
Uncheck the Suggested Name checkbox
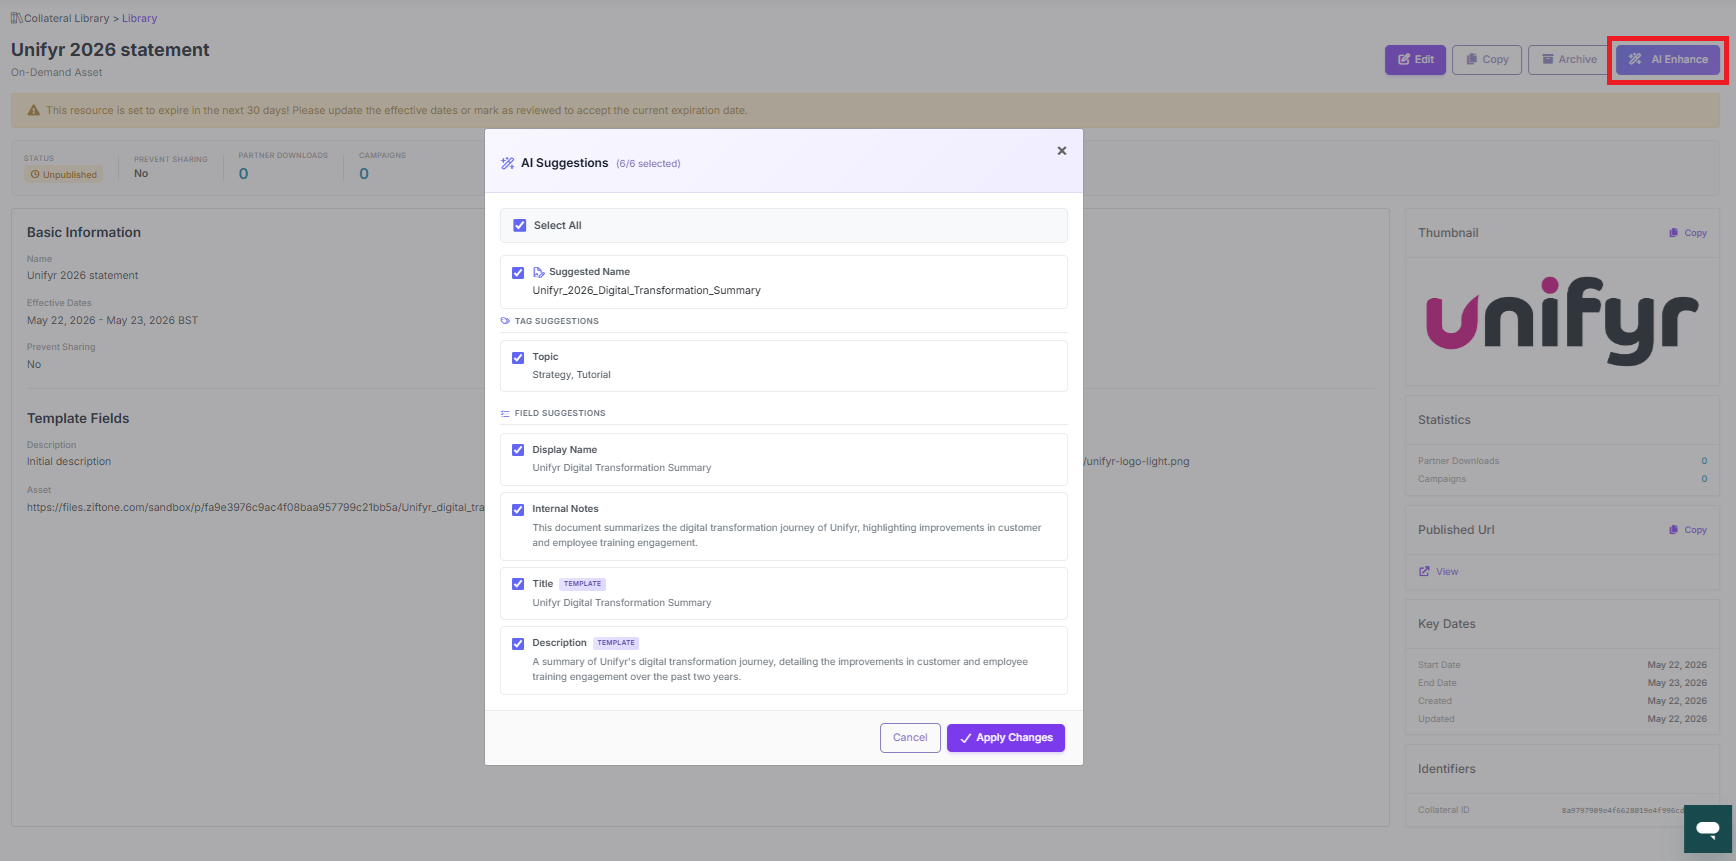tap(518, 273)
